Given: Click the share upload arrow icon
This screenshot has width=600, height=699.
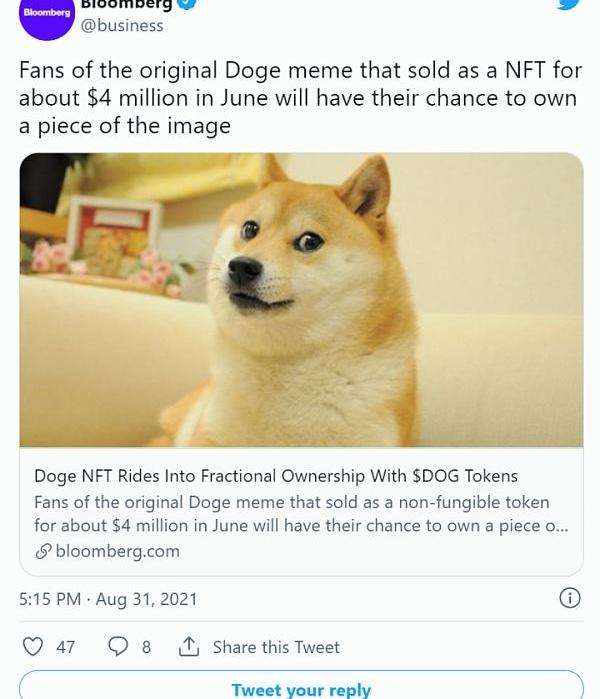Looking at the screenshot, I should (189, 646).
